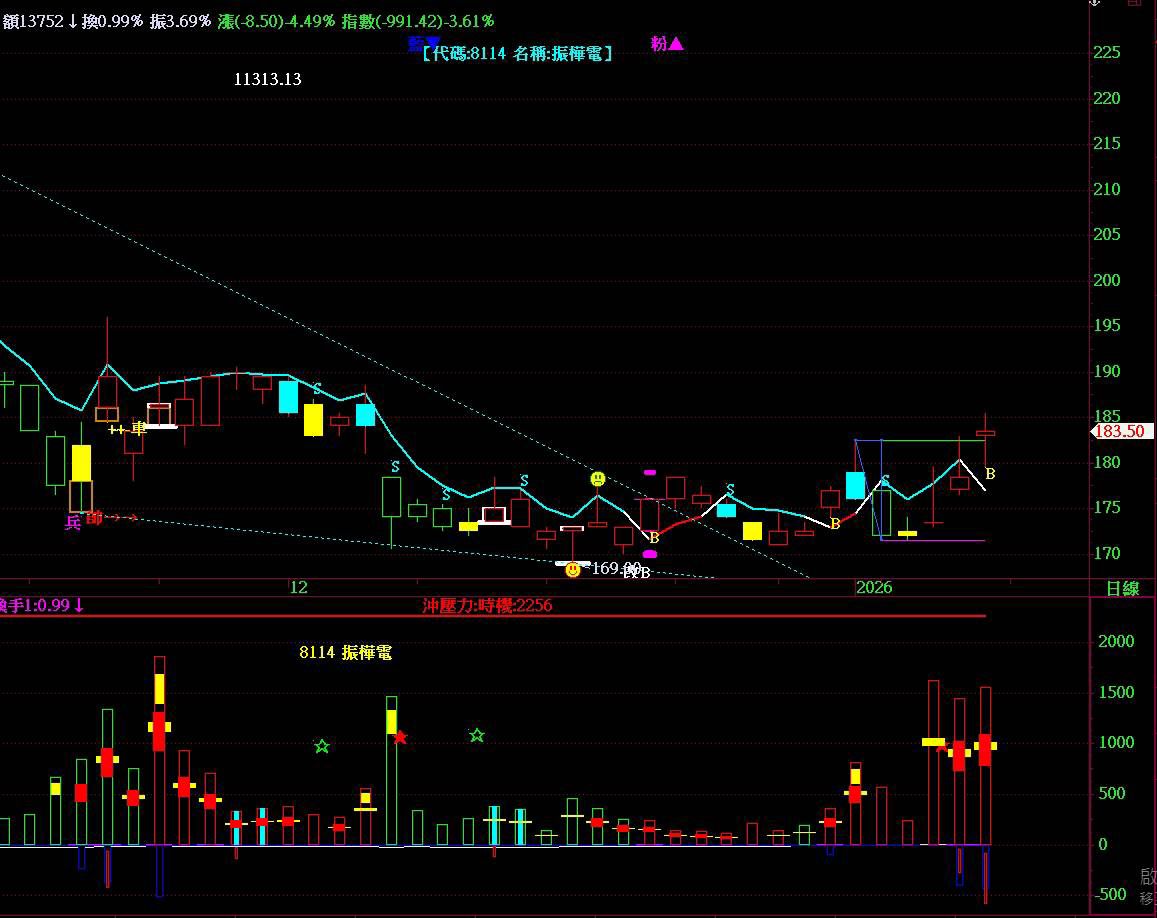
Task: Click the 200 price axis label
Action: (1107, 280)
